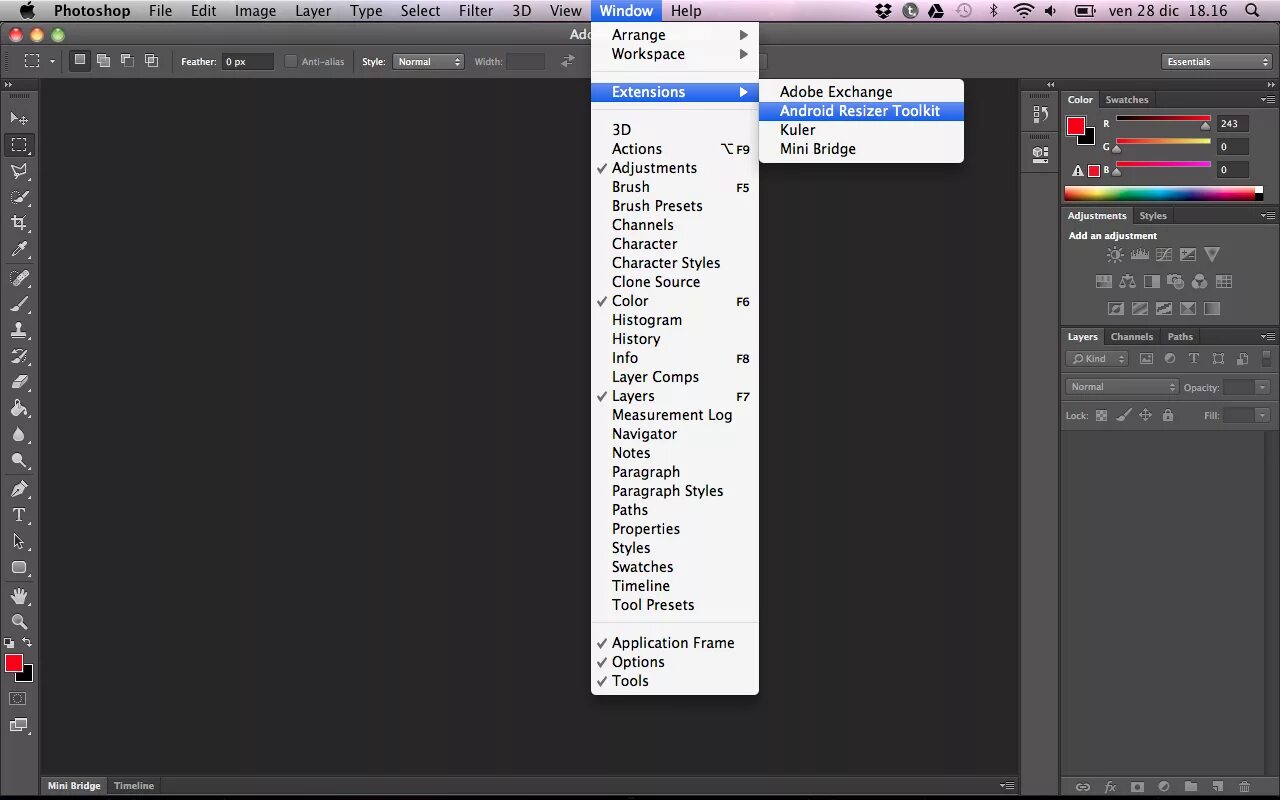Open the Filter menu in menu bar
This screenshot has height=800, width=1280.
[x=475, y=11]
